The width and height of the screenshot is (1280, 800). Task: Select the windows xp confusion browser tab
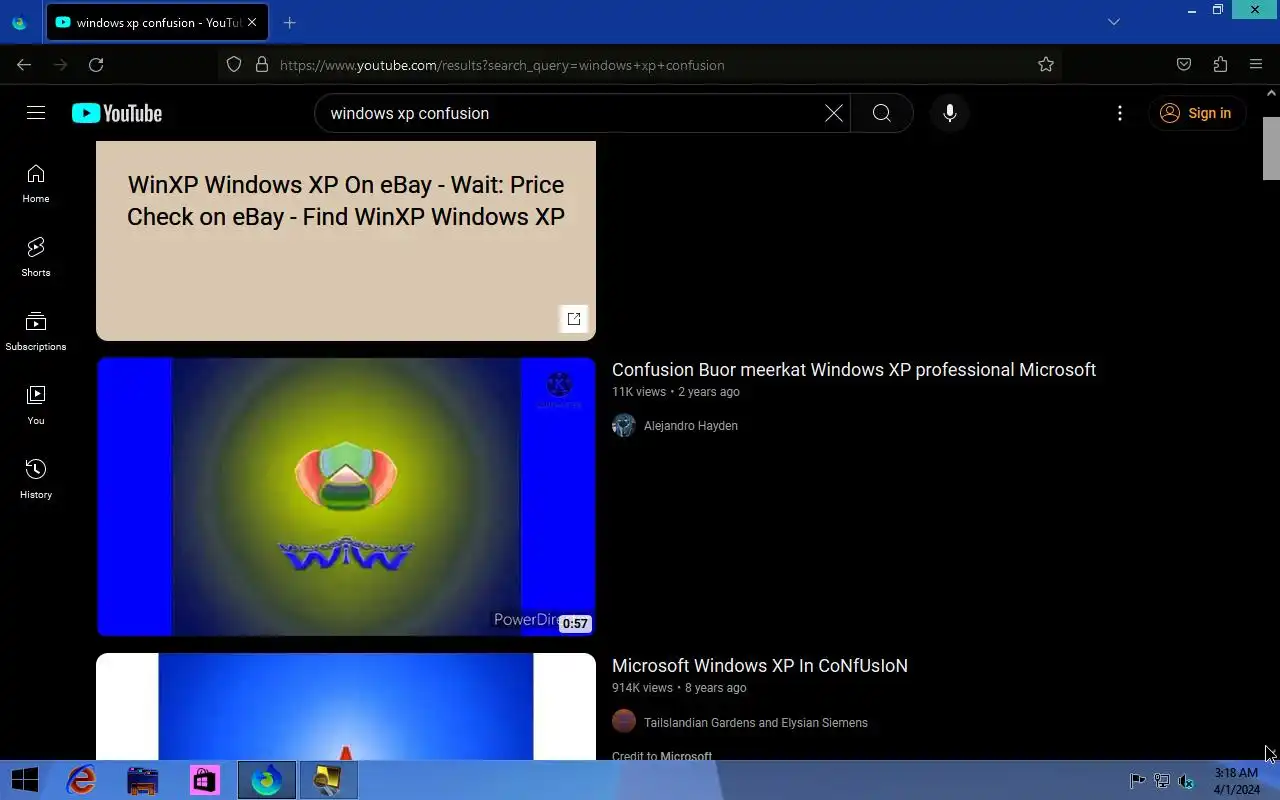tap(157, 22)
